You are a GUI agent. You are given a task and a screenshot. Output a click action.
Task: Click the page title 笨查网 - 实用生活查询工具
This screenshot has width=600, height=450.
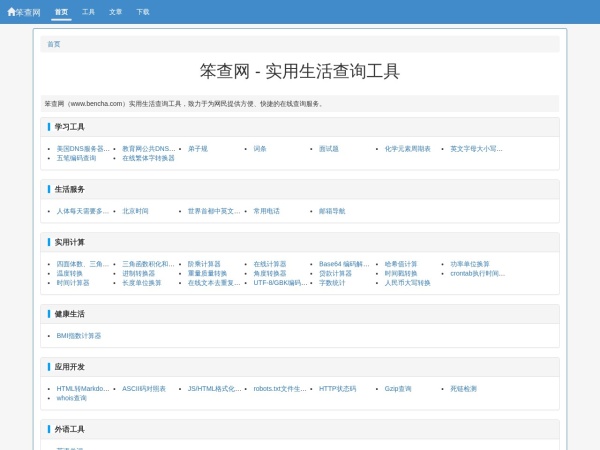pos(300,72)
